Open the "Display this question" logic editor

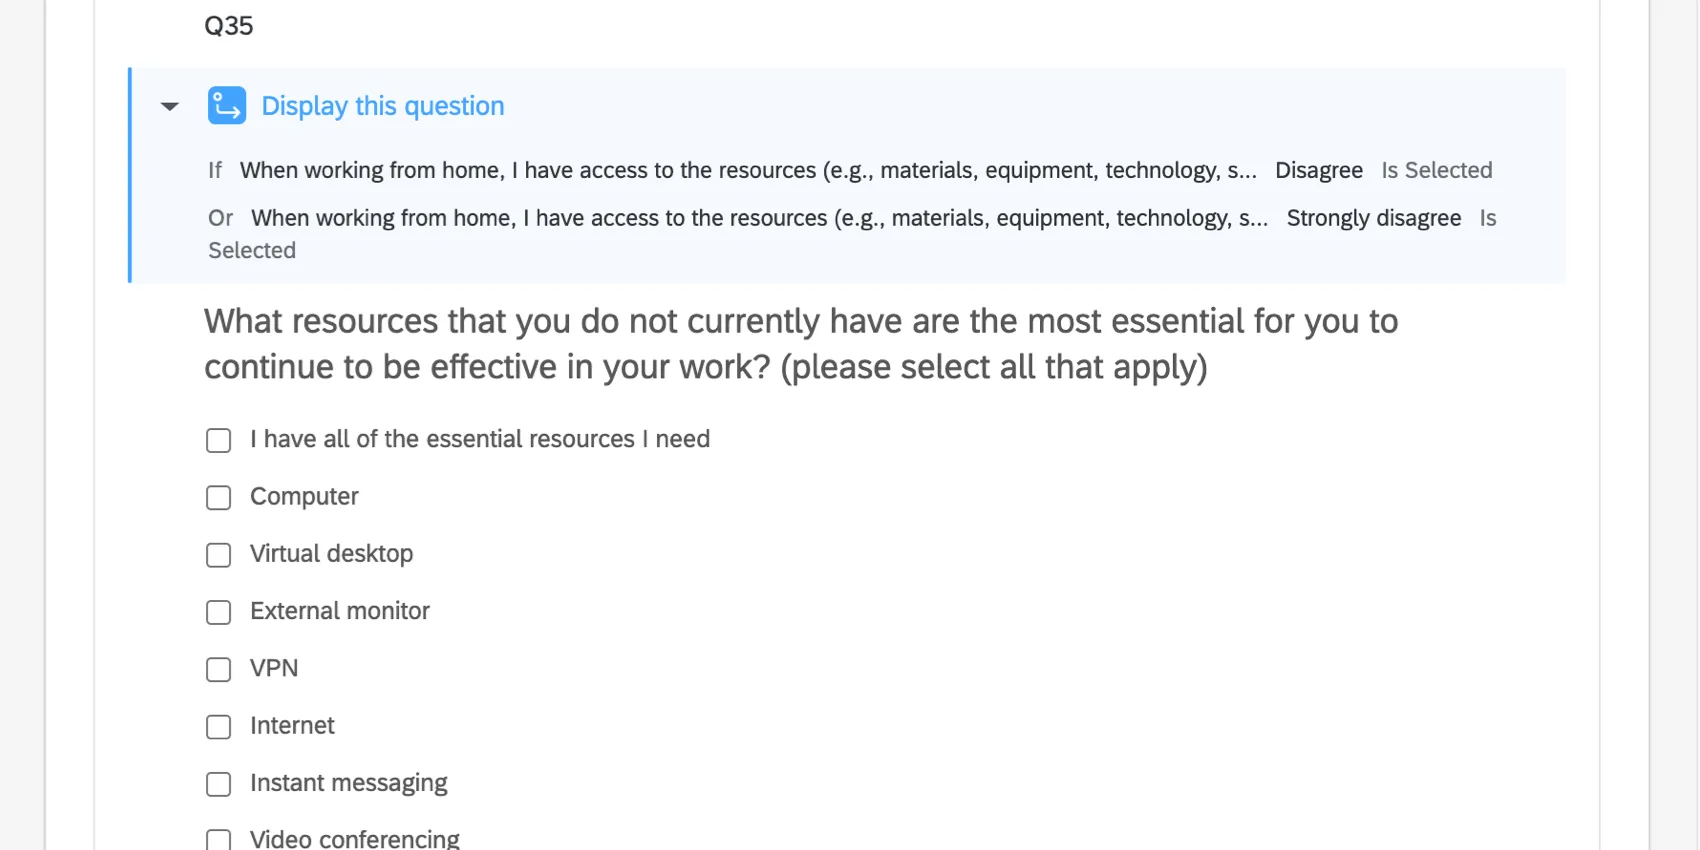coord(382,105)
